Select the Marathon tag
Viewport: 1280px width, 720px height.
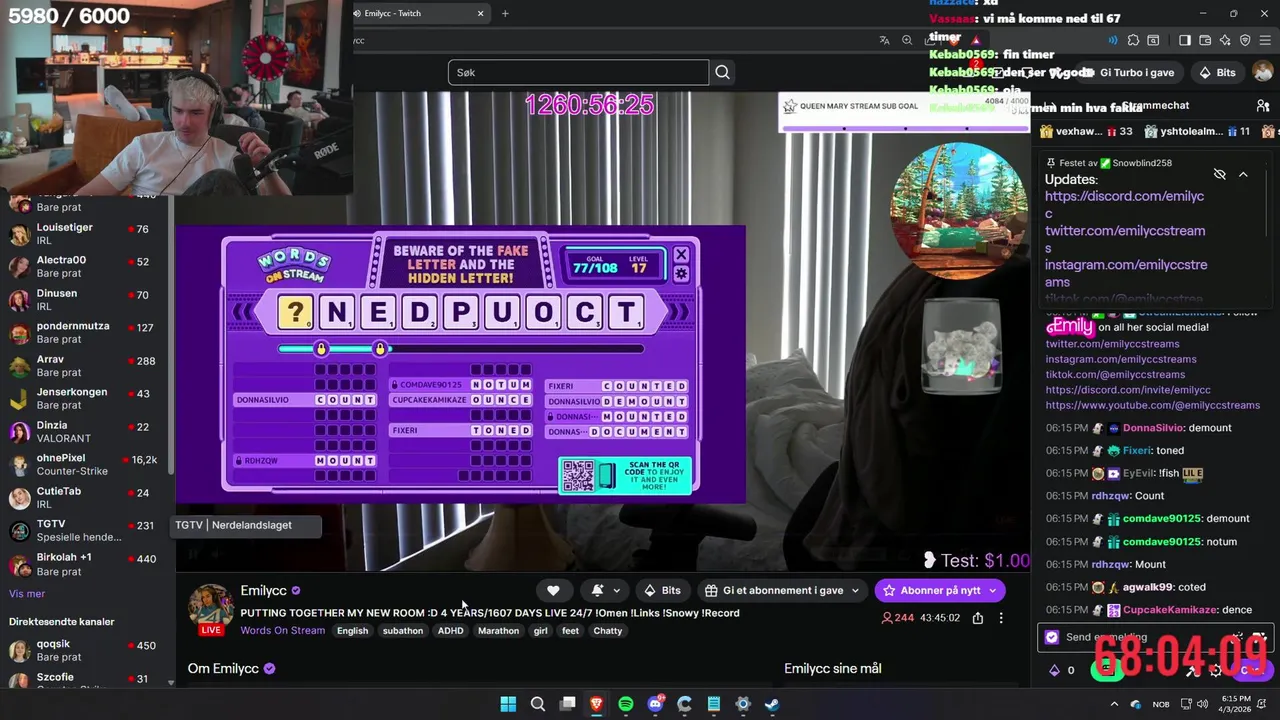pyautogui.click(x=498, y=631)
